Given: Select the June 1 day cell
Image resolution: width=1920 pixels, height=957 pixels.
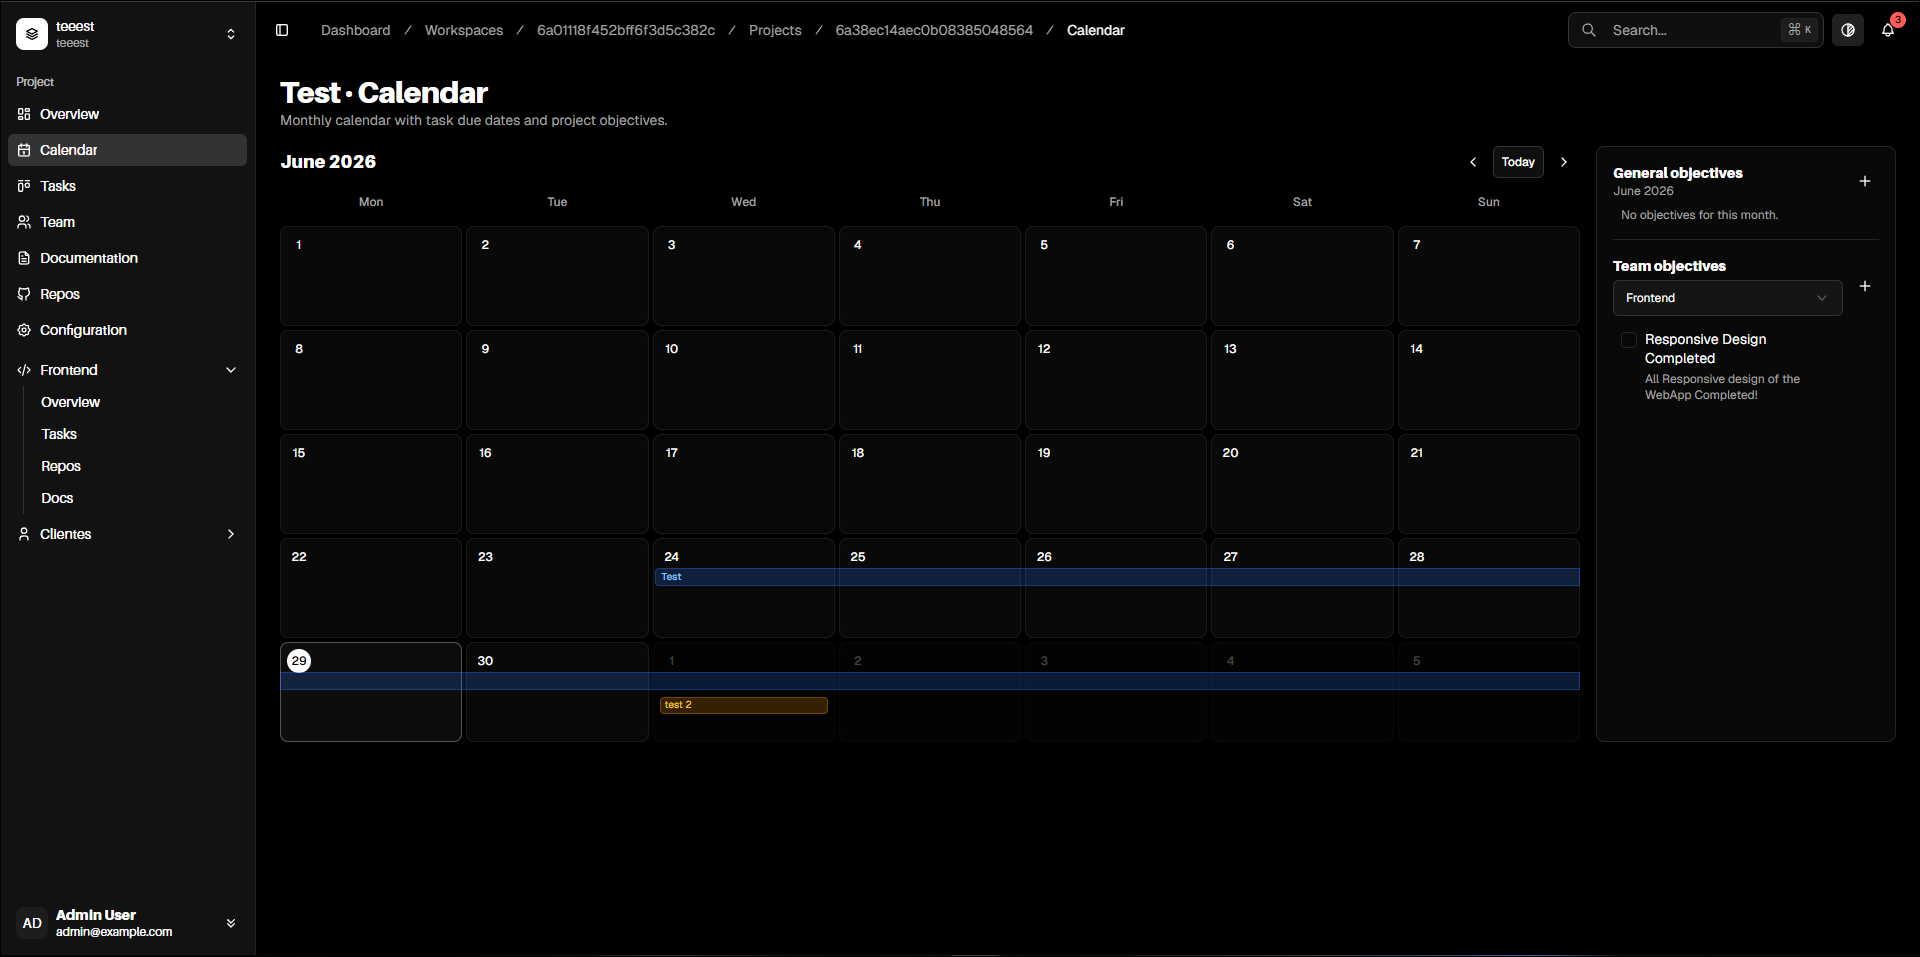Looking at the screenshot, I should coord(371,276).
